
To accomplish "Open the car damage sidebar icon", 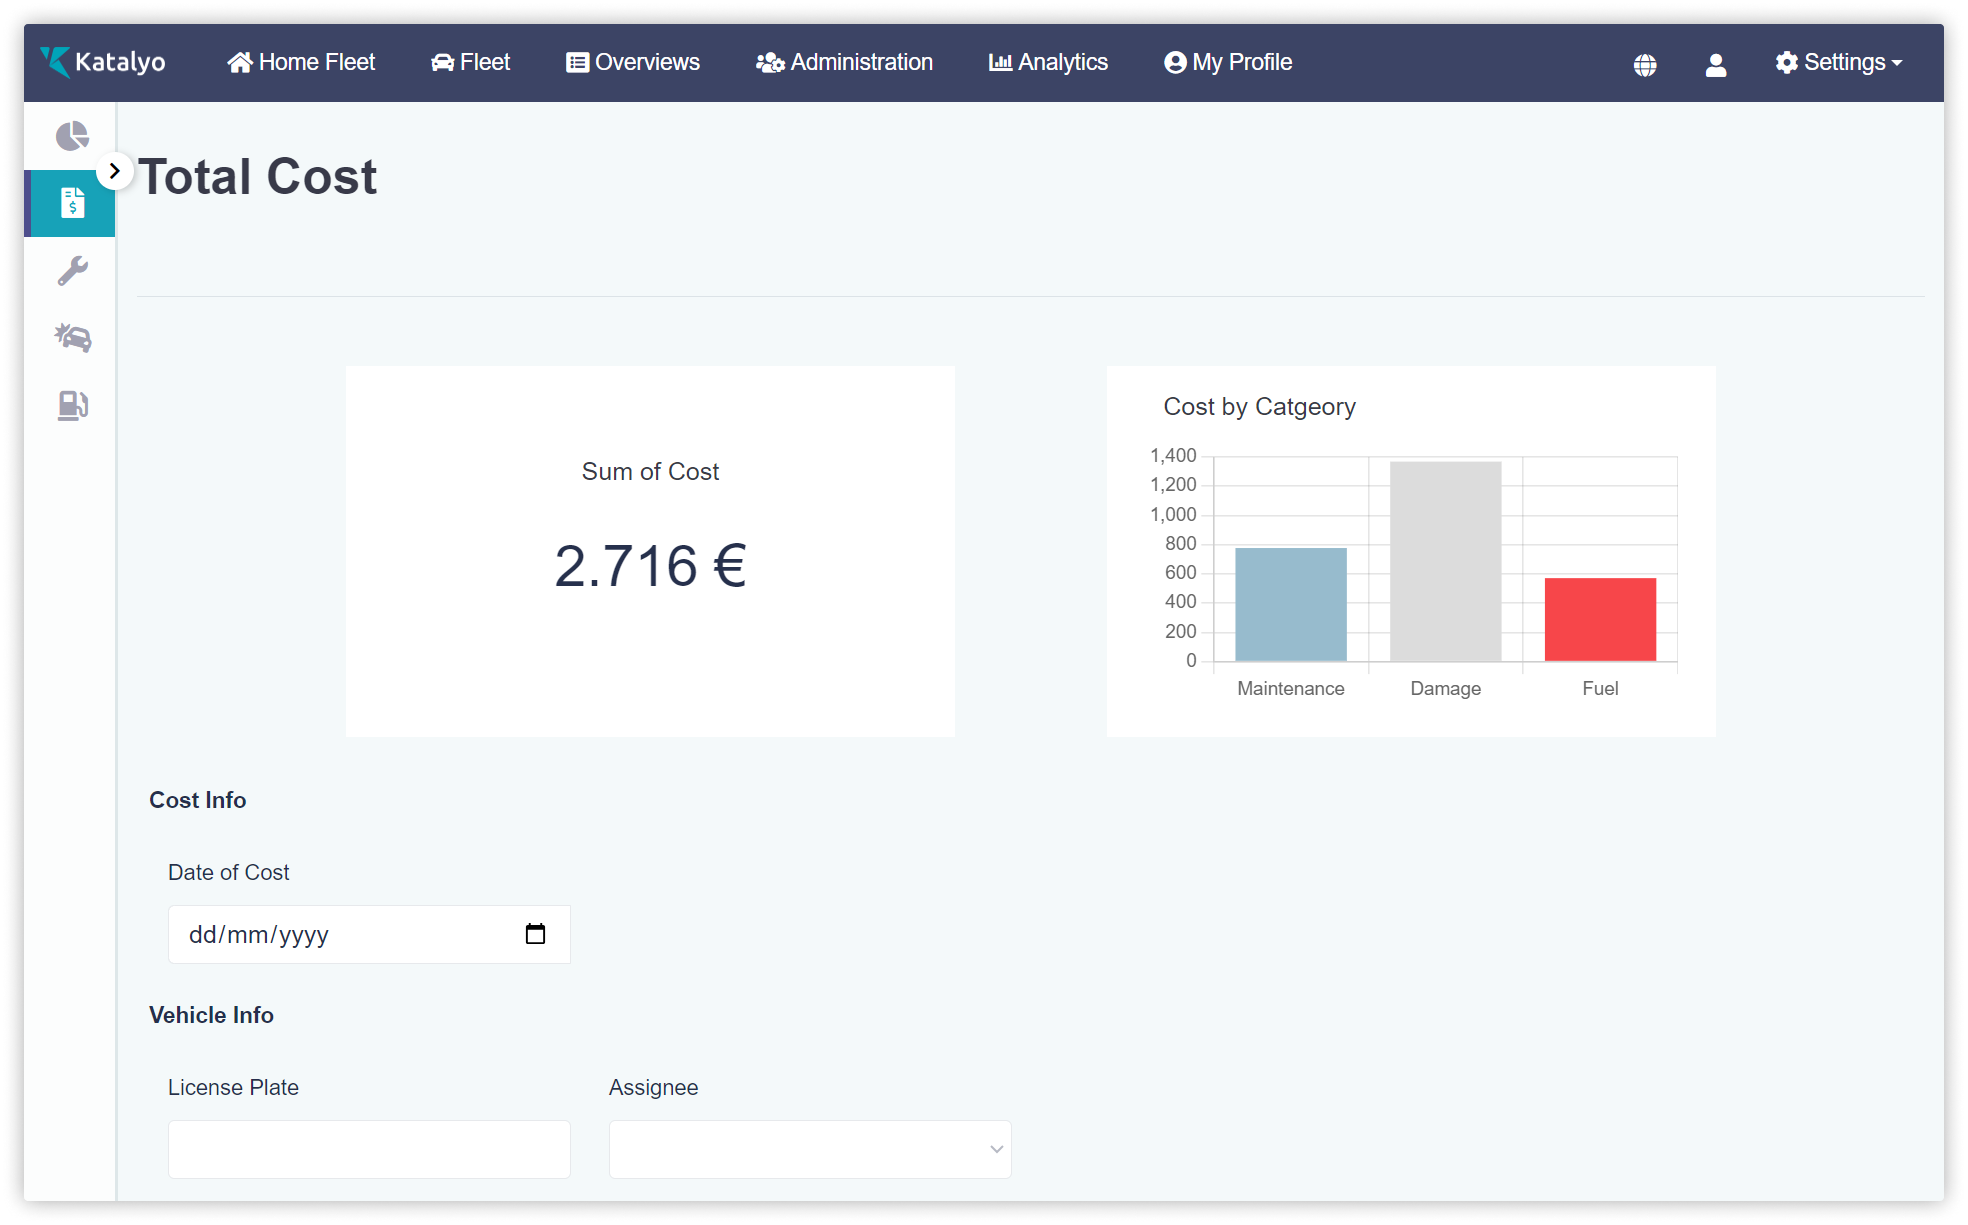I will pos(72,337).
